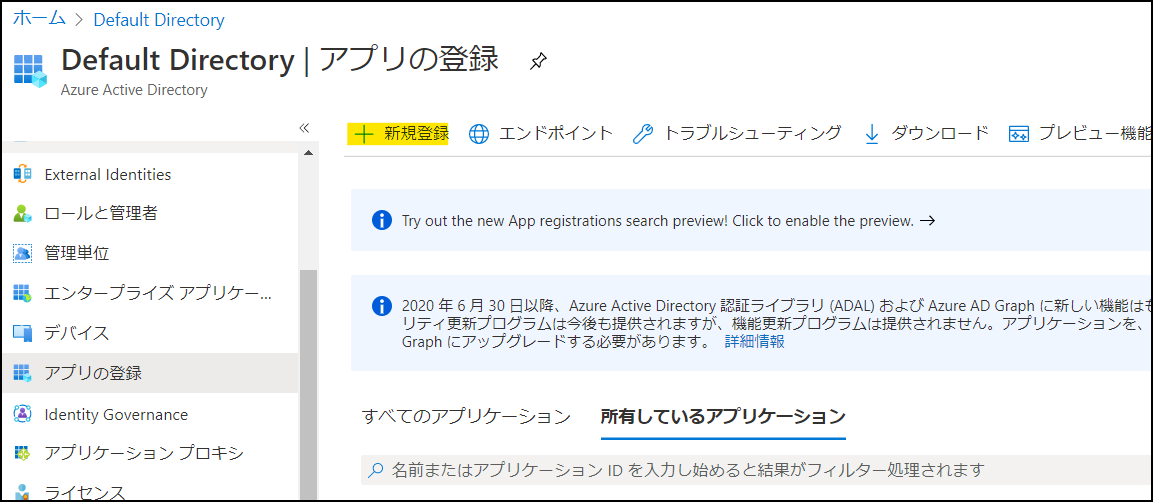The height and width of the screenshot is (502, 1153).
Task: Click the 管理単位 icon
Action: (x=23, y=254)
